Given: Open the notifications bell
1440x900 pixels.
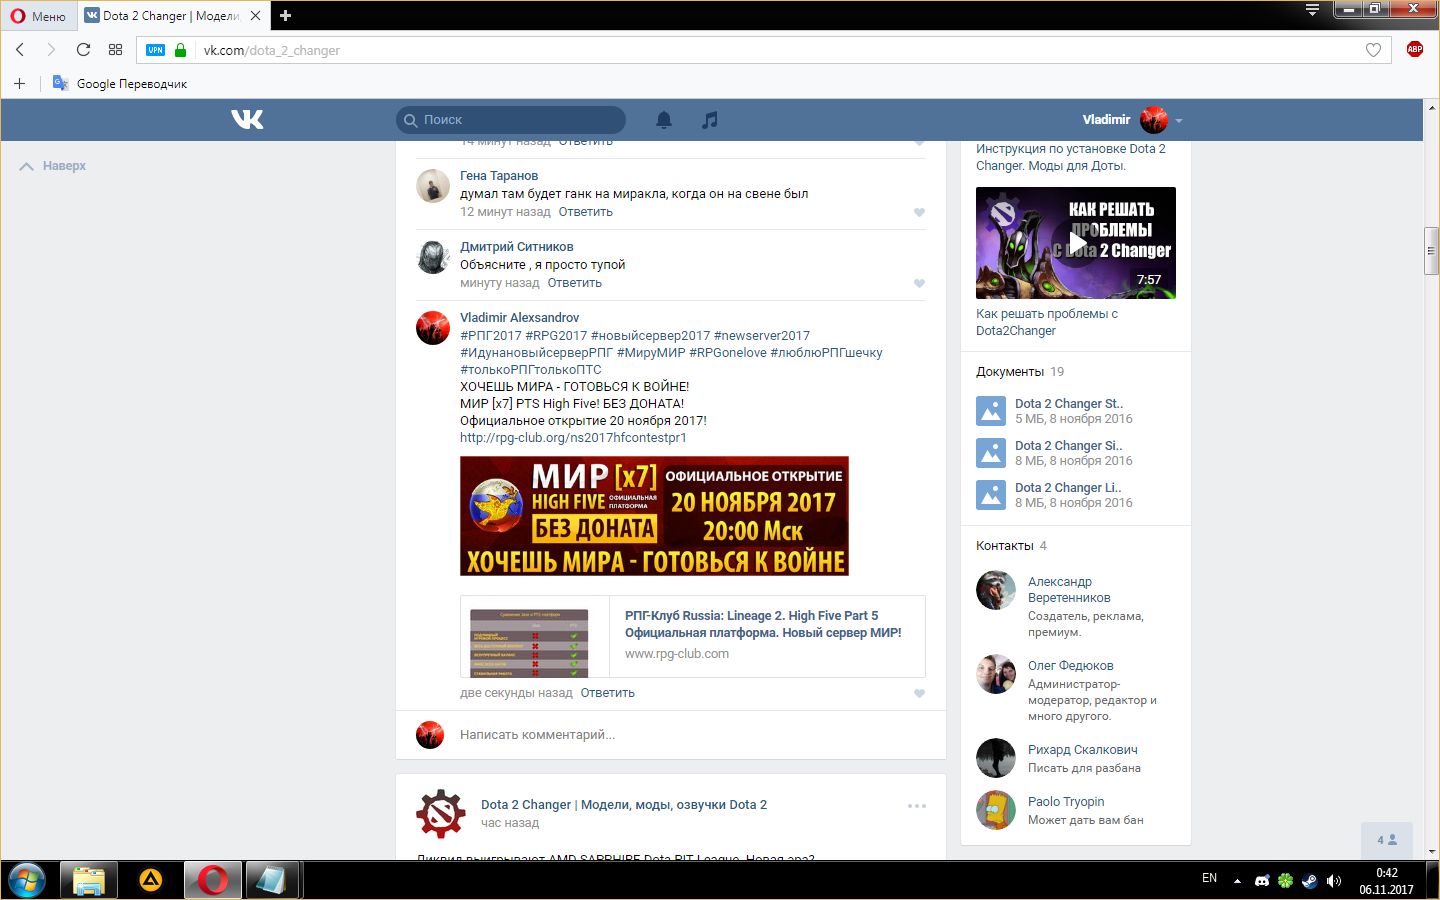Looking at the screenshot, I should tap(663, 120).
